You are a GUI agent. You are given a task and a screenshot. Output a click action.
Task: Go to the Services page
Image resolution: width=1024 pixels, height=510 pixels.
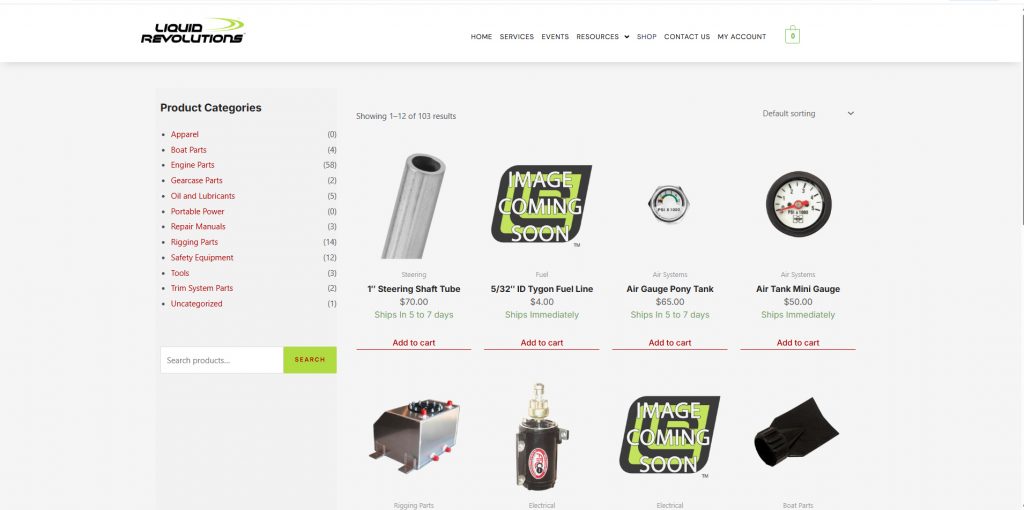[x=517, y=37]
